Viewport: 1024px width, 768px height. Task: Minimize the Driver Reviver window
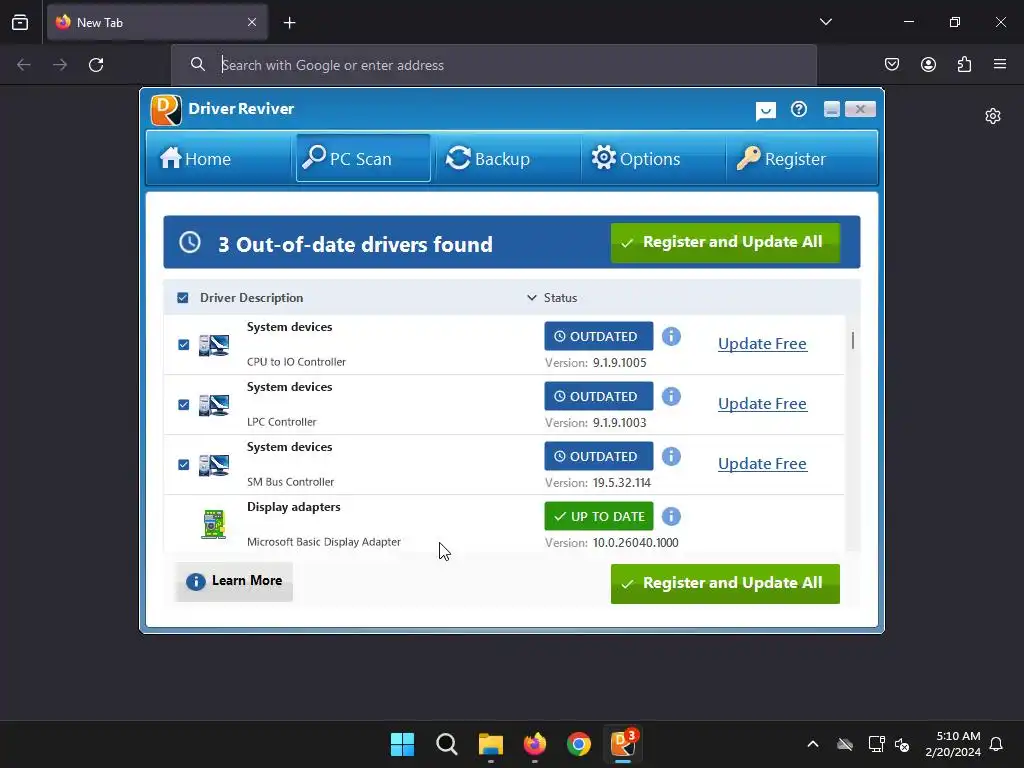[x=831, y=109]
